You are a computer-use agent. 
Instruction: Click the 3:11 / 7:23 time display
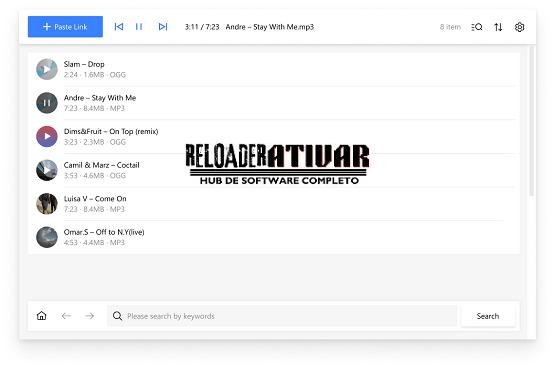(x=202, y=27)
